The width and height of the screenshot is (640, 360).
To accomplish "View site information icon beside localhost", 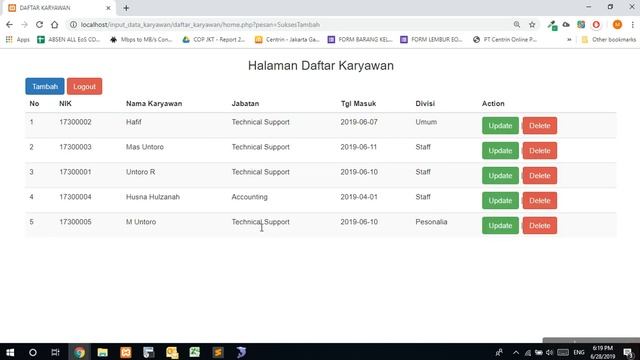I will coord(73,24).
